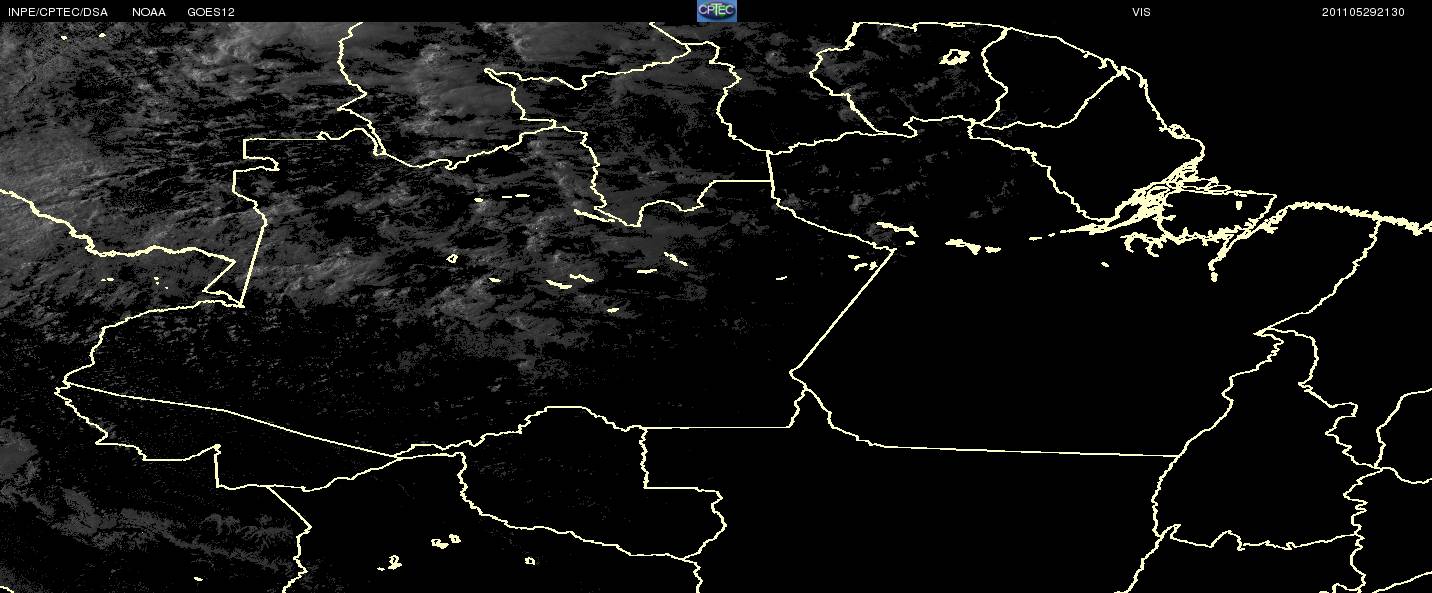This screenshot has height=593, width=1432.
Task: Click the NOAA label in header
Action: tap(149, 12)
